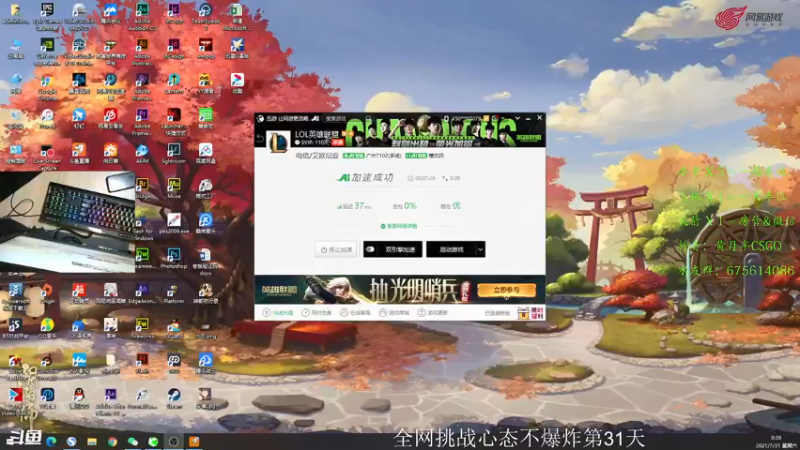The width and height of the screenshot is (800, 450).
Task: Open the GeForce Experience desktop icon
Action: [47, 52]
